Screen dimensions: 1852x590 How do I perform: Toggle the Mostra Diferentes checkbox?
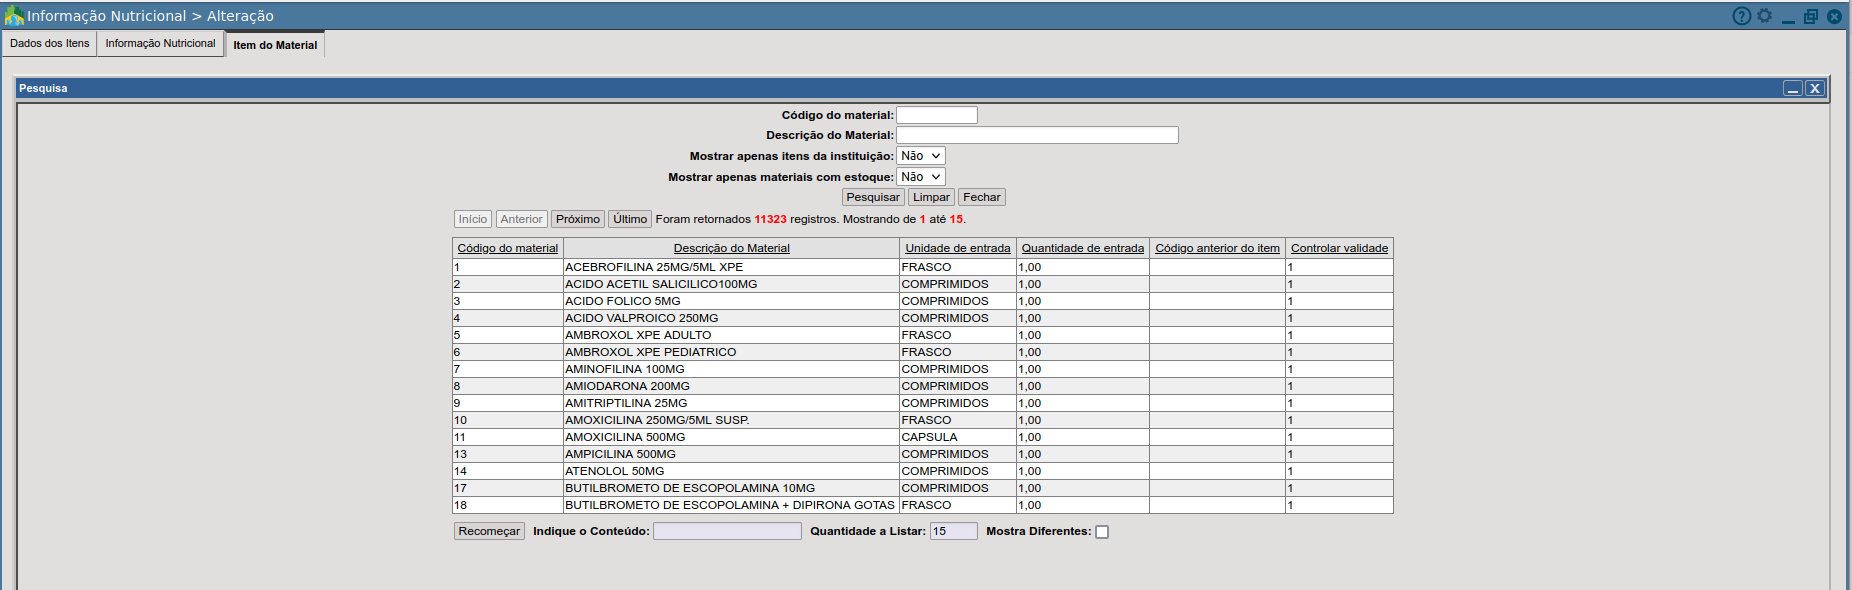(1102, 532)
